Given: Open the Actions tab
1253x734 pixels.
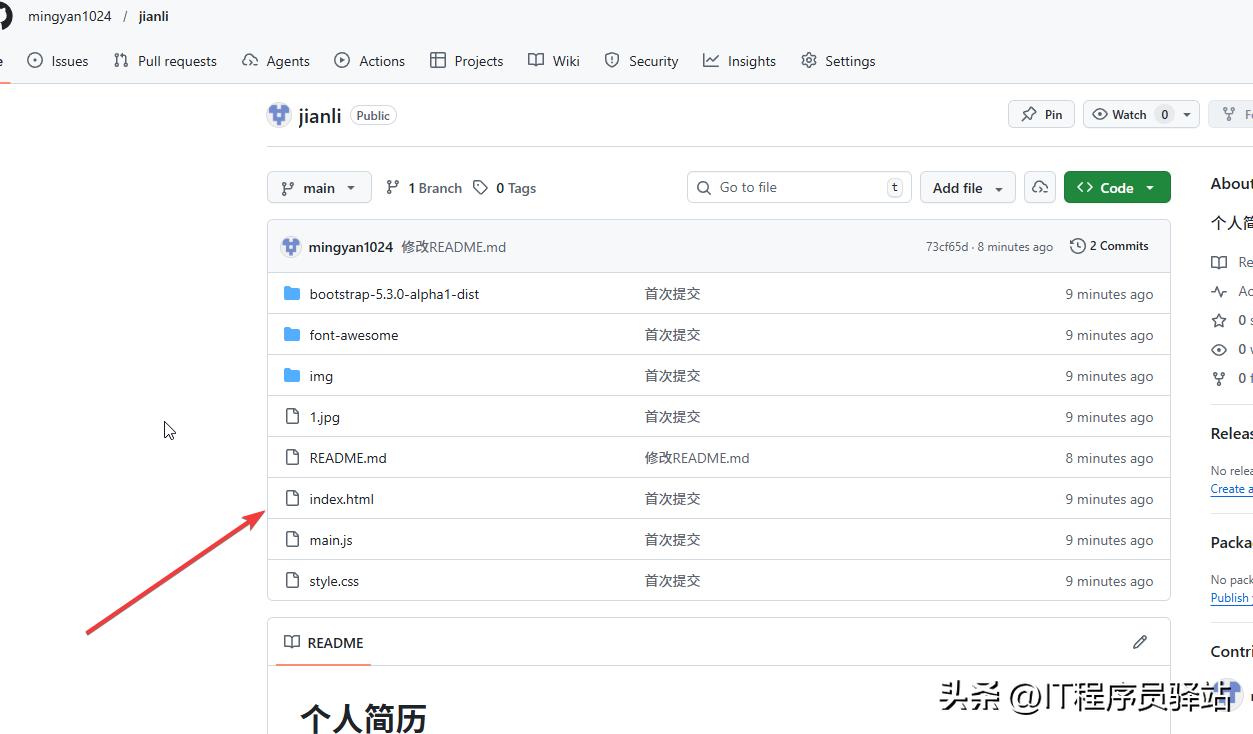Looking at the screenshot, I should [369, 61].
